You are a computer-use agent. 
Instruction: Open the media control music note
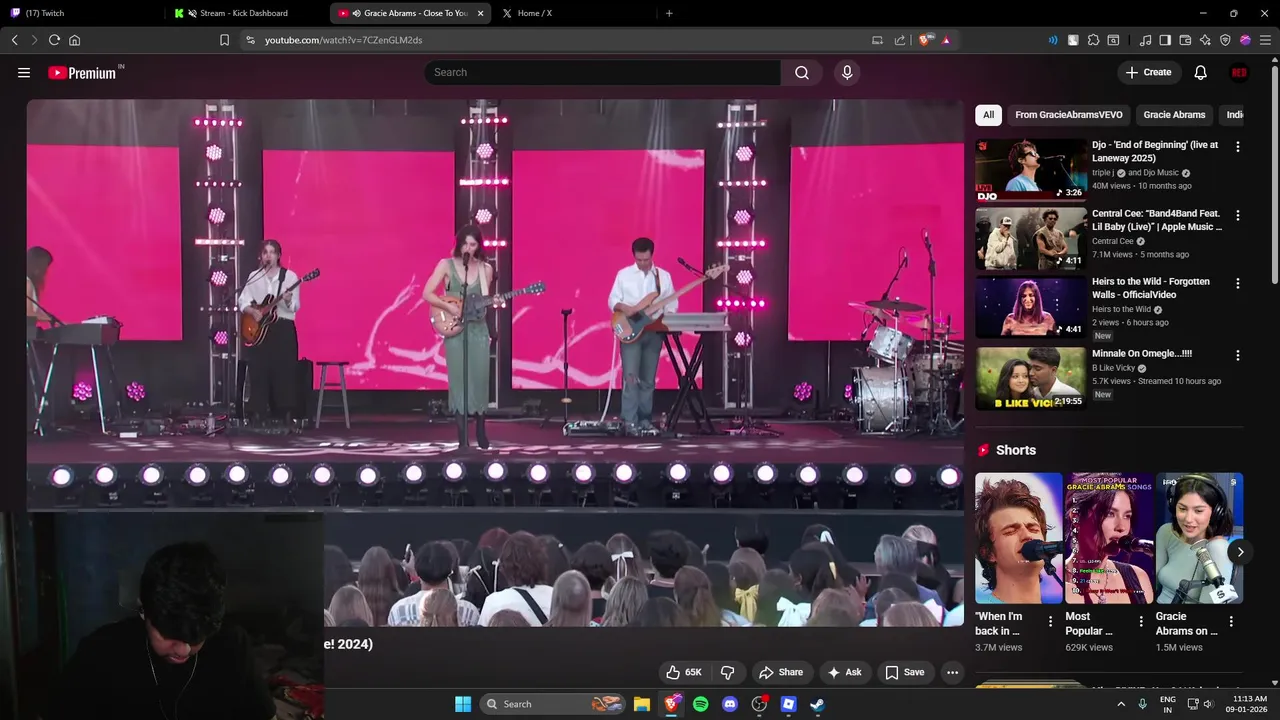[1145, 40]
